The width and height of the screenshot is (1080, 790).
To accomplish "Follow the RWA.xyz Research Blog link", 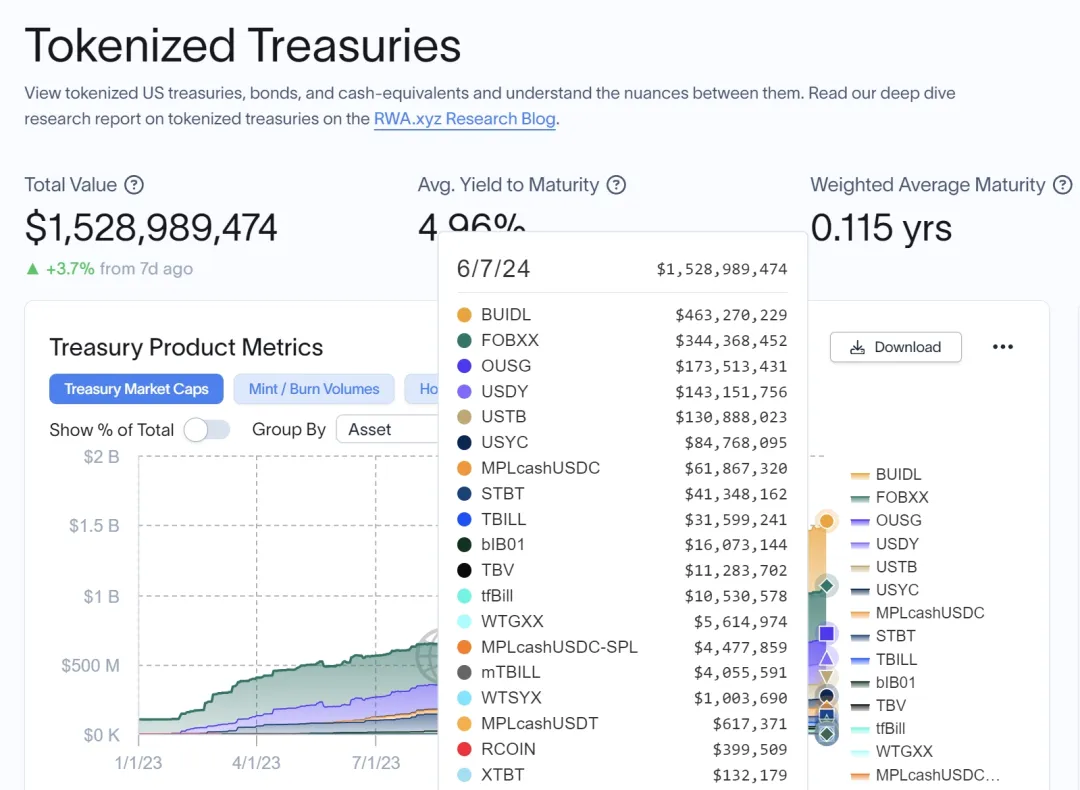I will (465, 118).
